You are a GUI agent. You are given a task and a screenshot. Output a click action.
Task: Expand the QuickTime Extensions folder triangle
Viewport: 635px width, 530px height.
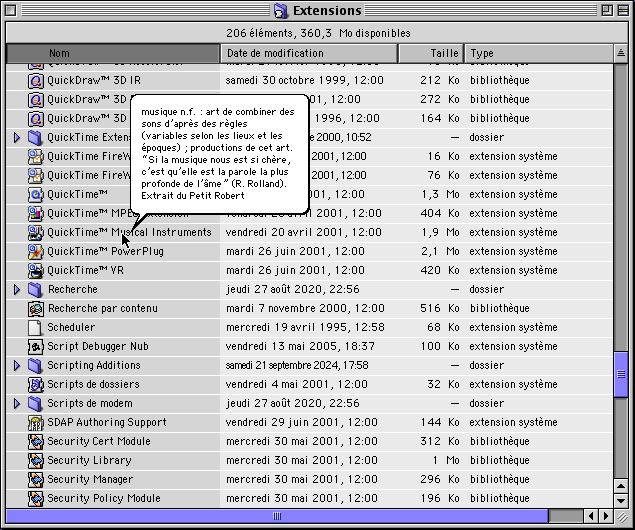click(x=17, y=138)
